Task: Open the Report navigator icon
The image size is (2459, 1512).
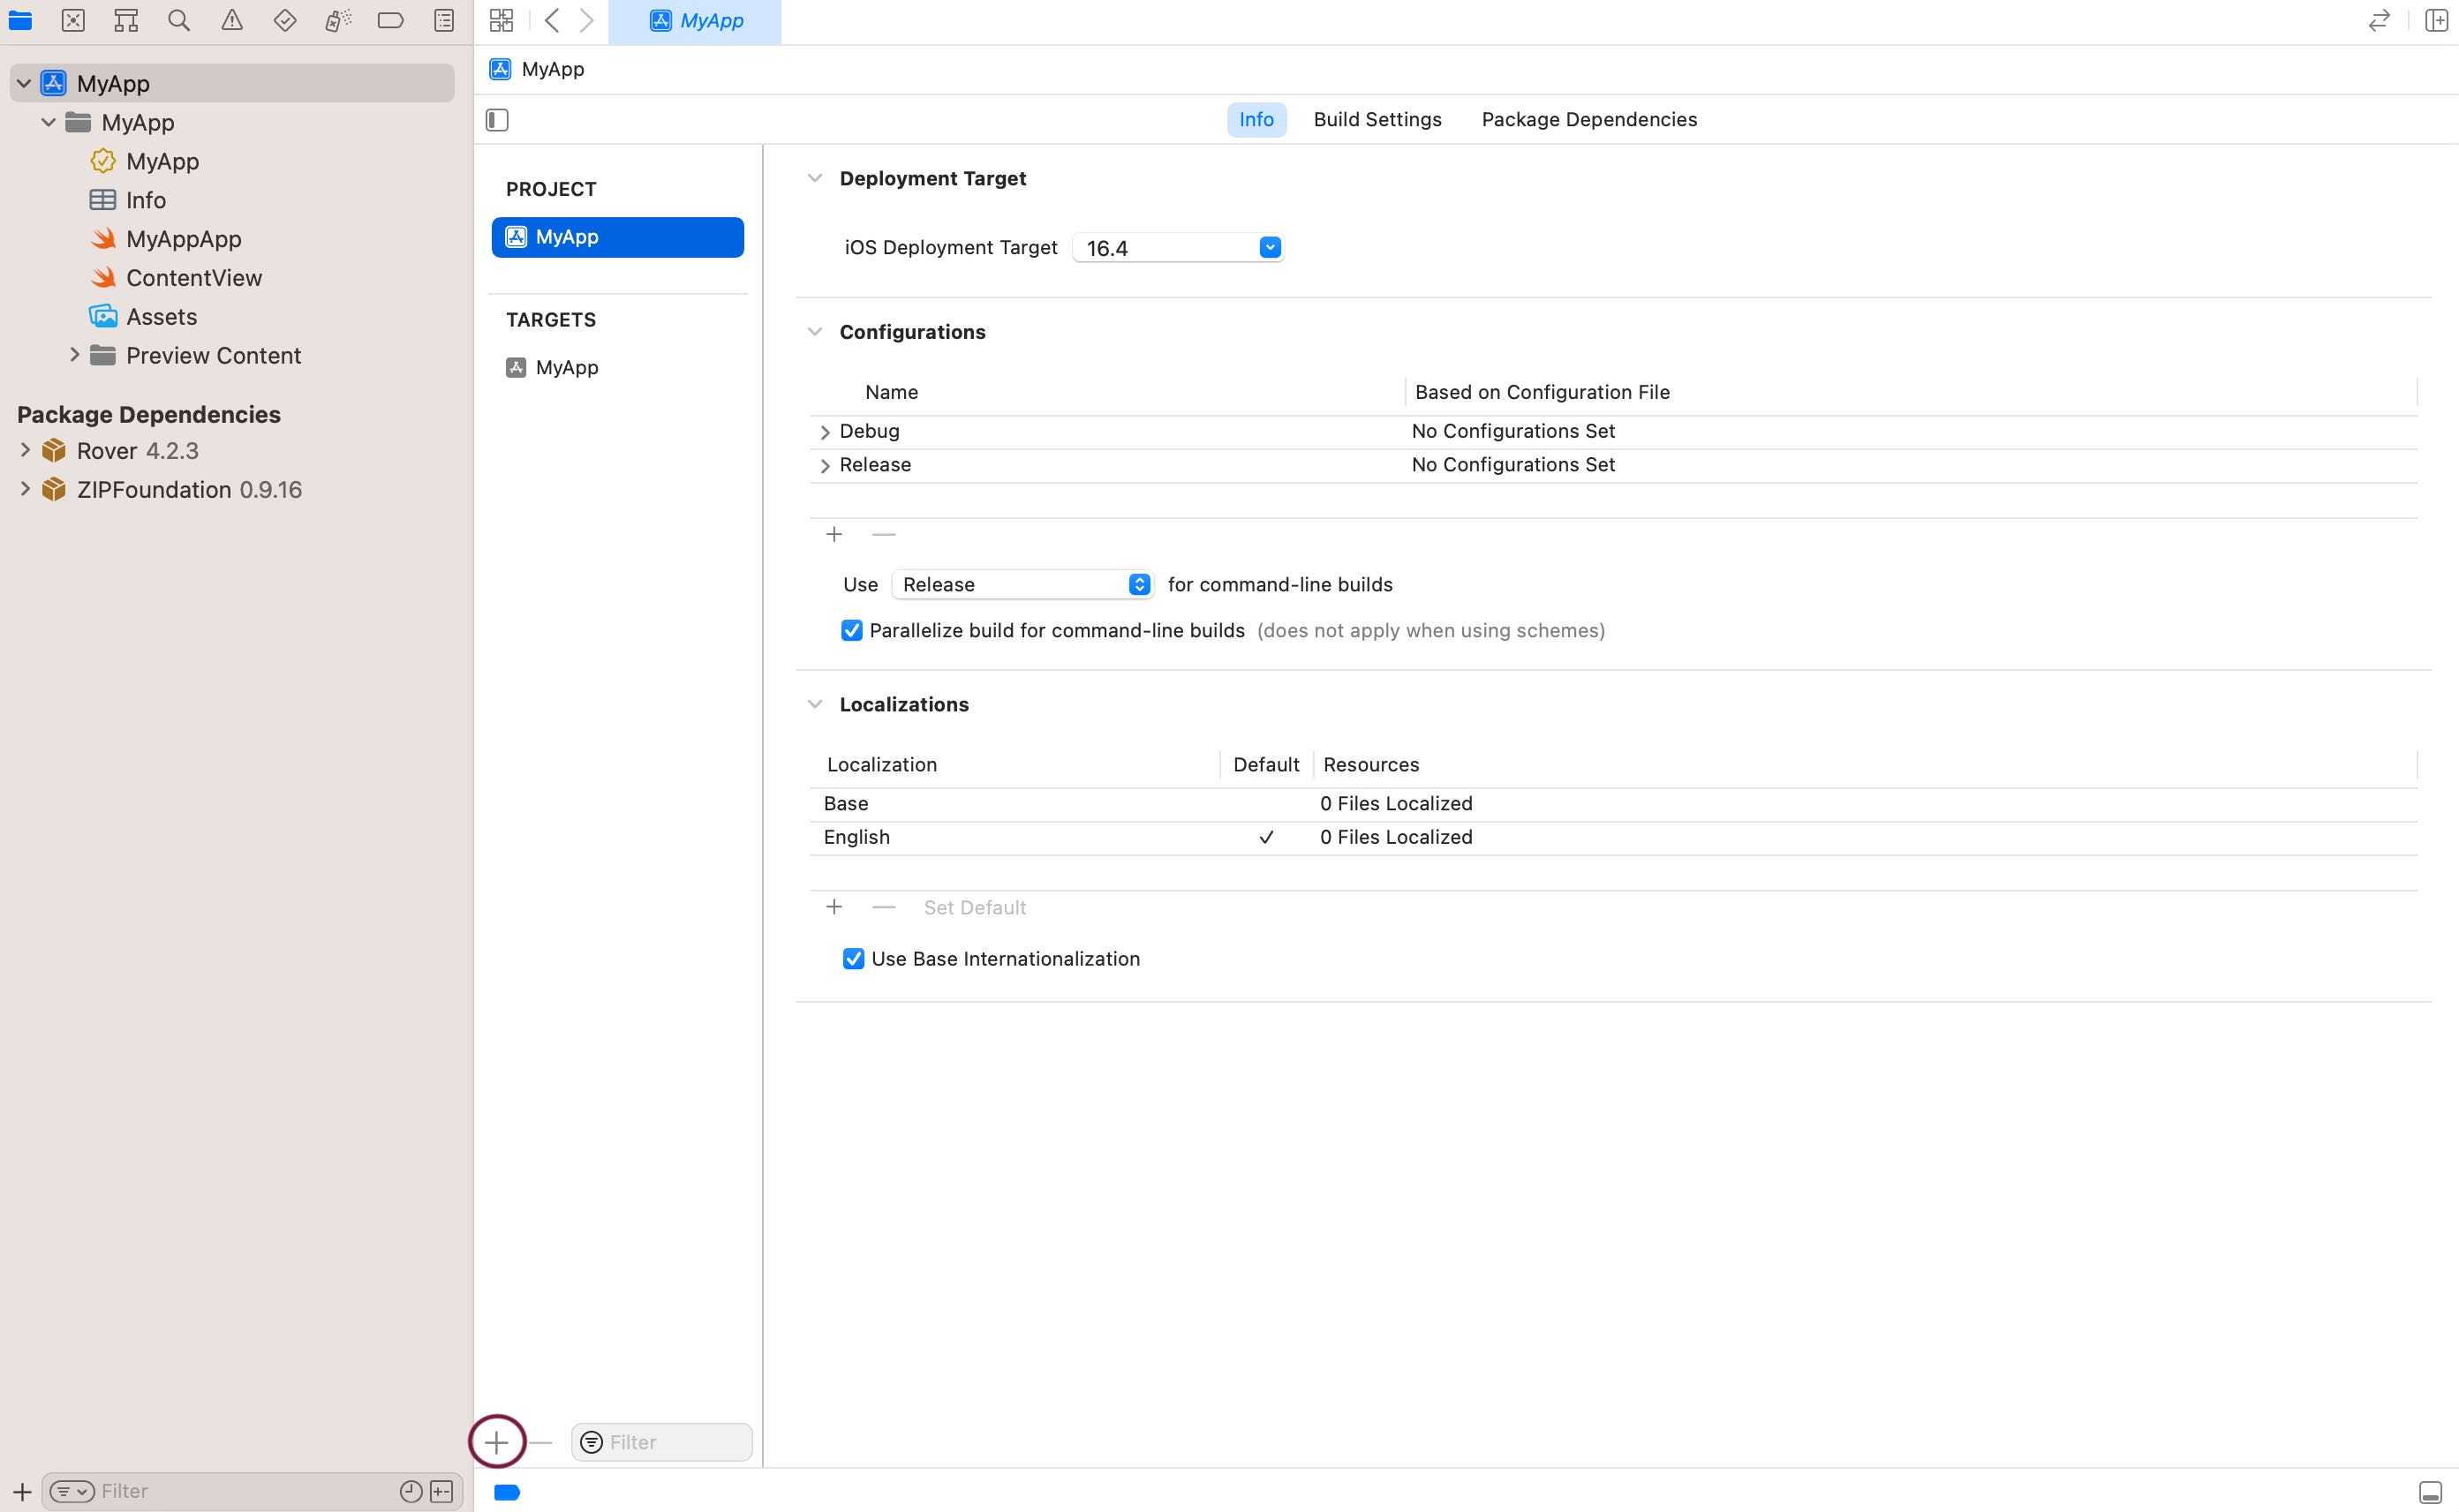Action: (444, 20)
